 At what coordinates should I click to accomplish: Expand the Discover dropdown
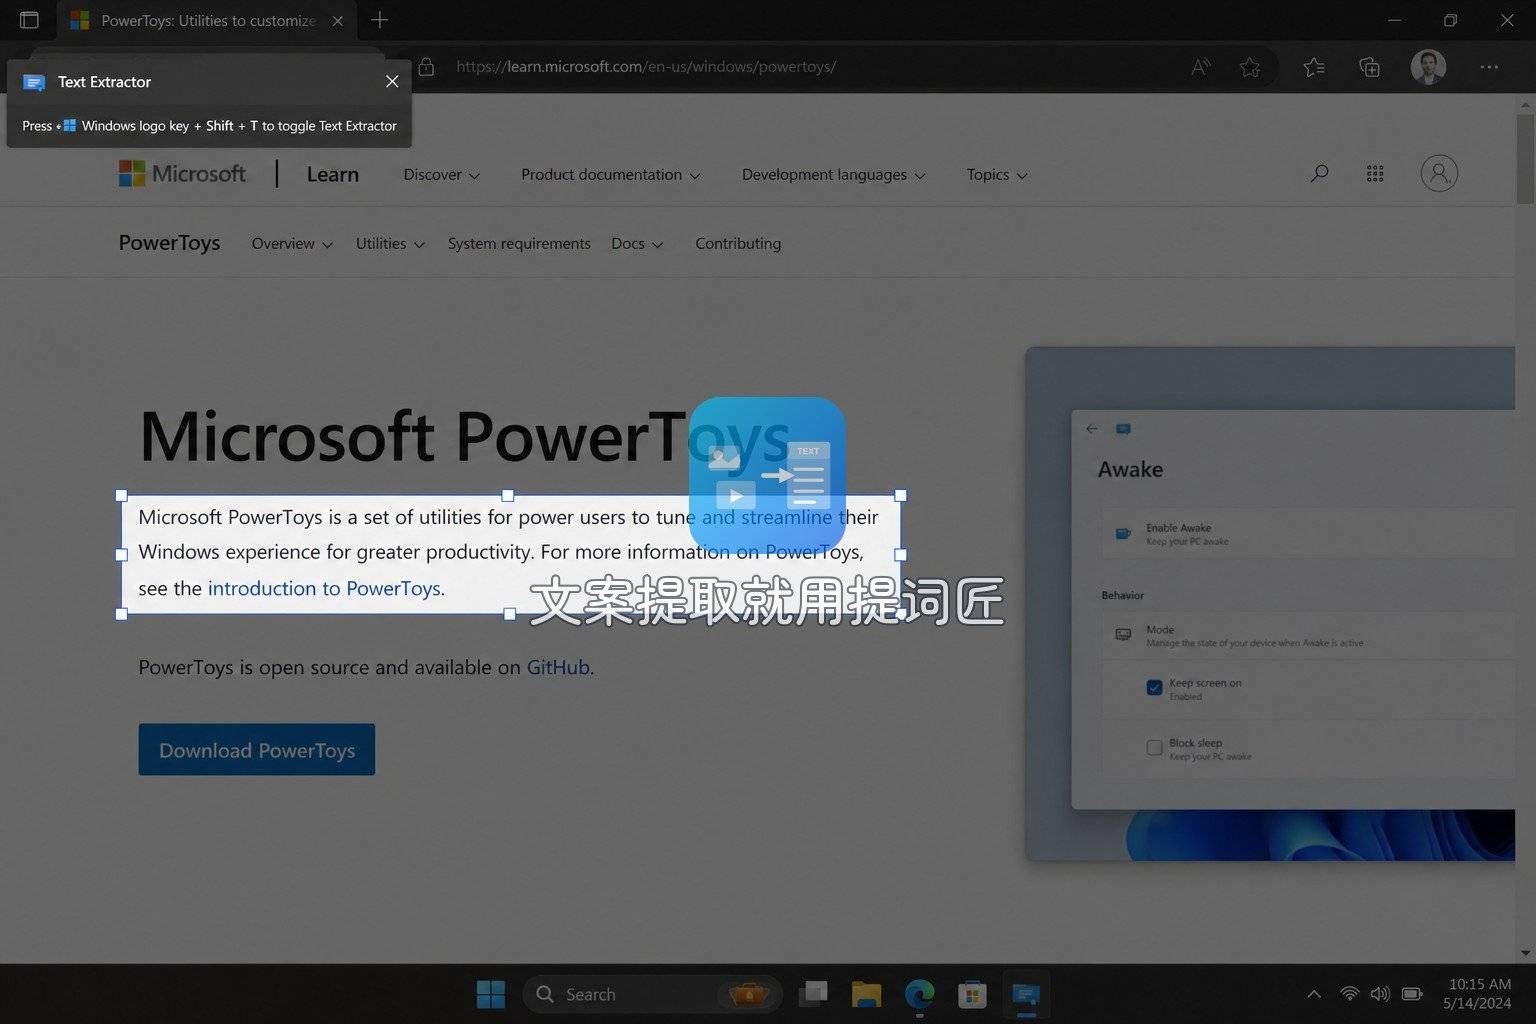tap(441, 174)
